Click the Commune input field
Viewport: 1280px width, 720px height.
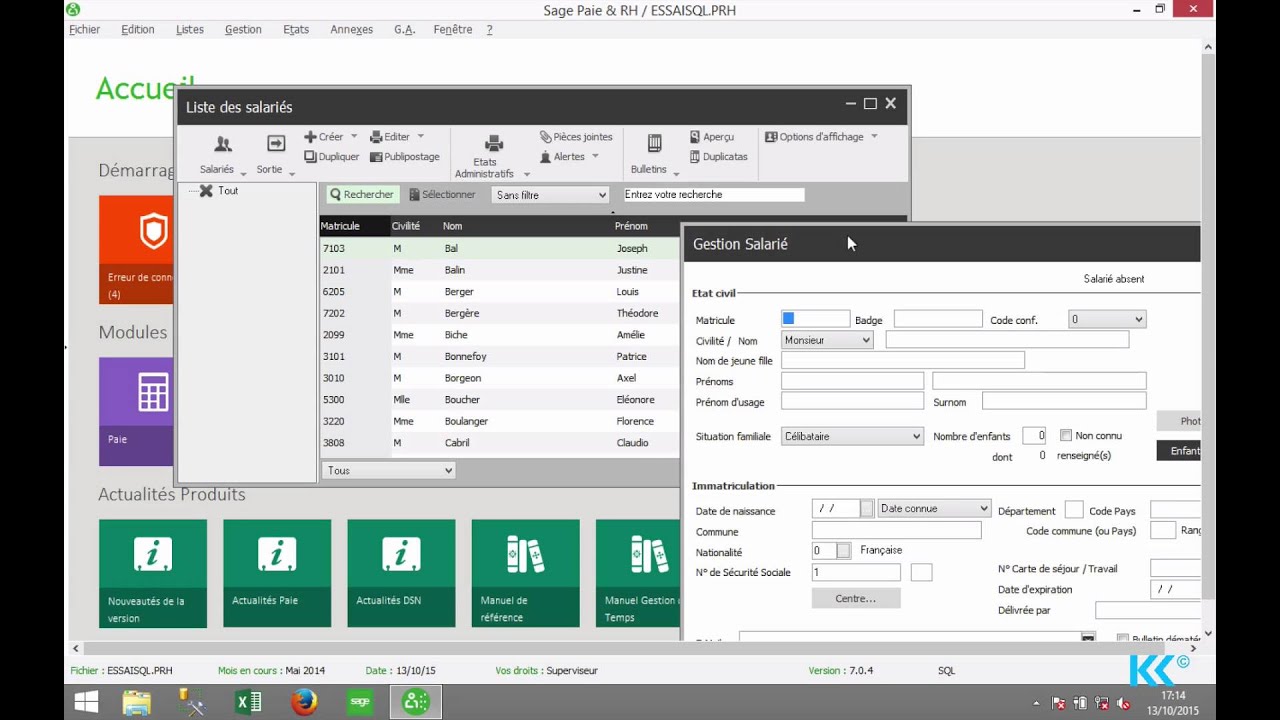(x=896, y=531)
